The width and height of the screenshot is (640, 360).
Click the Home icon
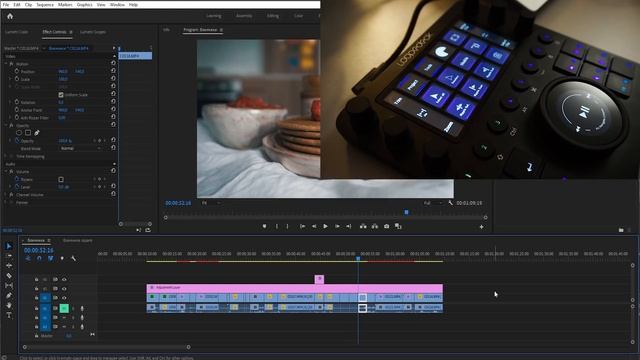pos(10,16)
